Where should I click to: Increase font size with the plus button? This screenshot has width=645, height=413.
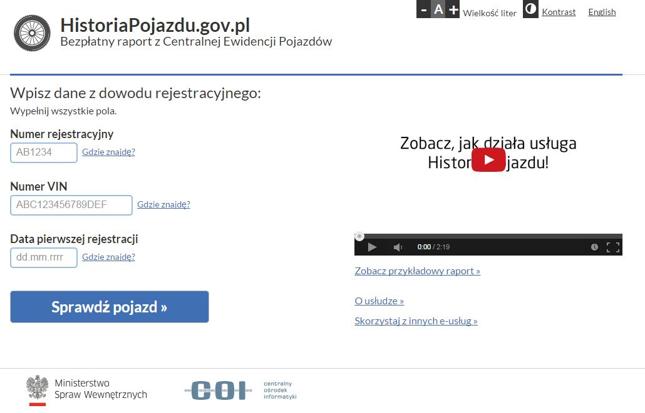coord(453,10)
